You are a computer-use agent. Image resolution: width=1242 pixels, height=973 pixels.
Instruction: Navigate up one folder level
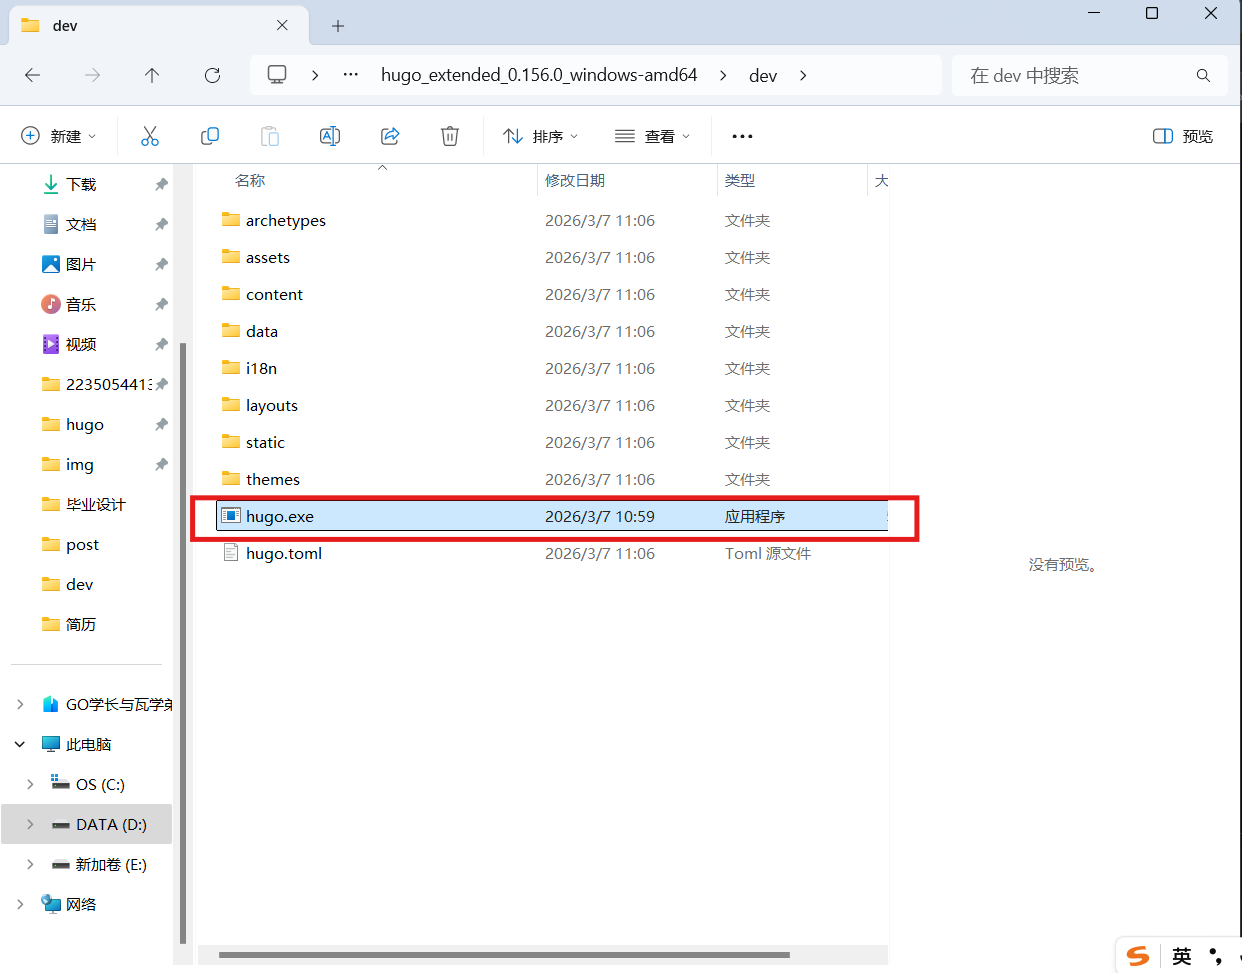coord(152,75)
